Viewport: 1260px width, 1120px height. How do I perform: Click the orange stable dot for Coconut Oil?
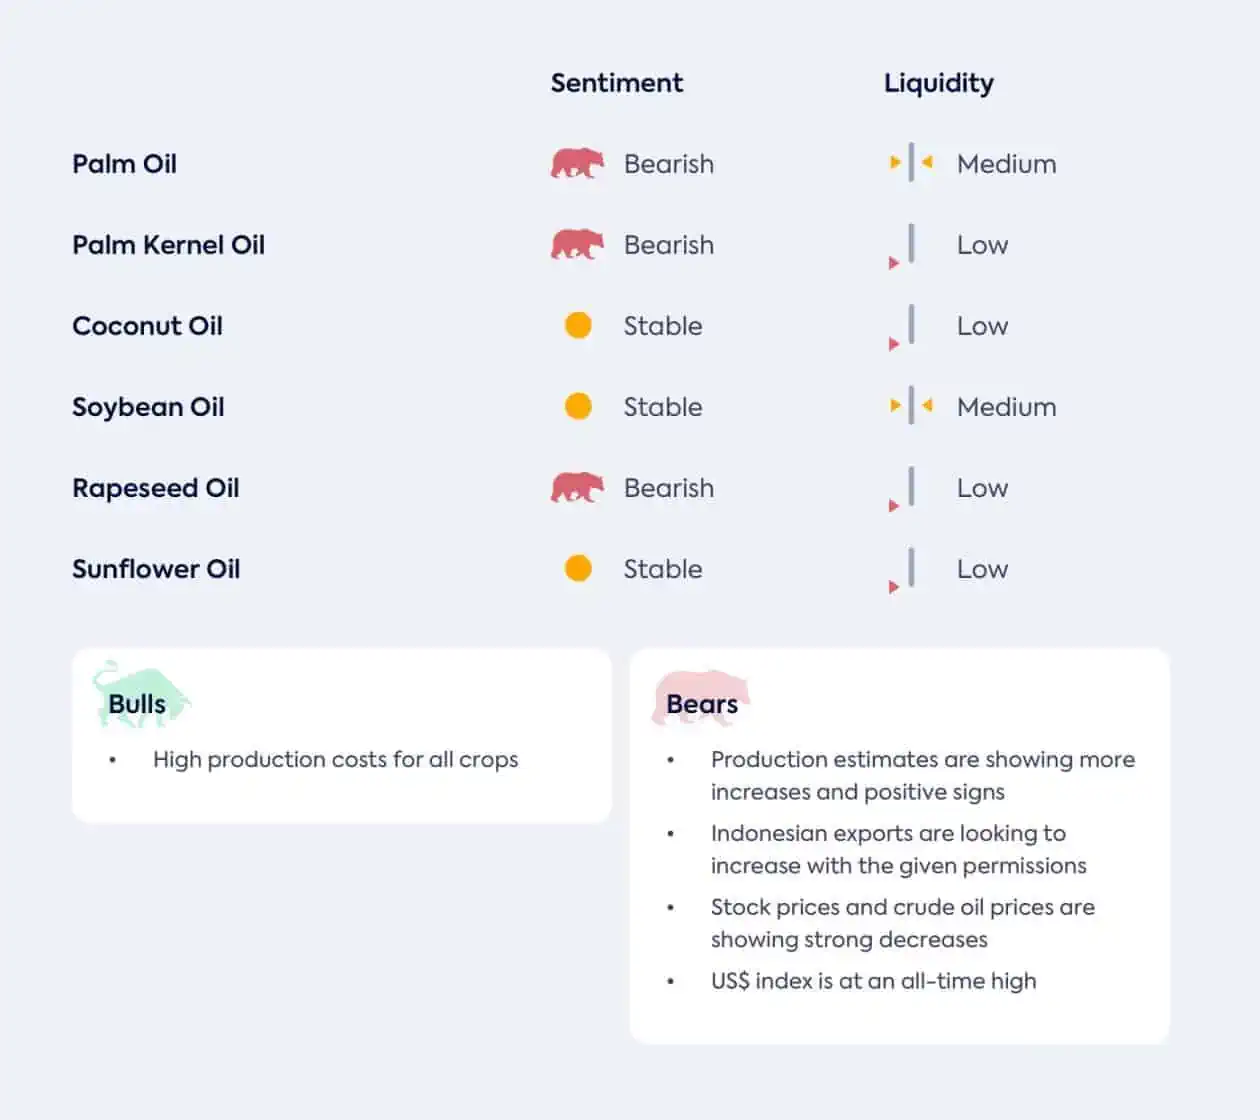pos(578,325)
